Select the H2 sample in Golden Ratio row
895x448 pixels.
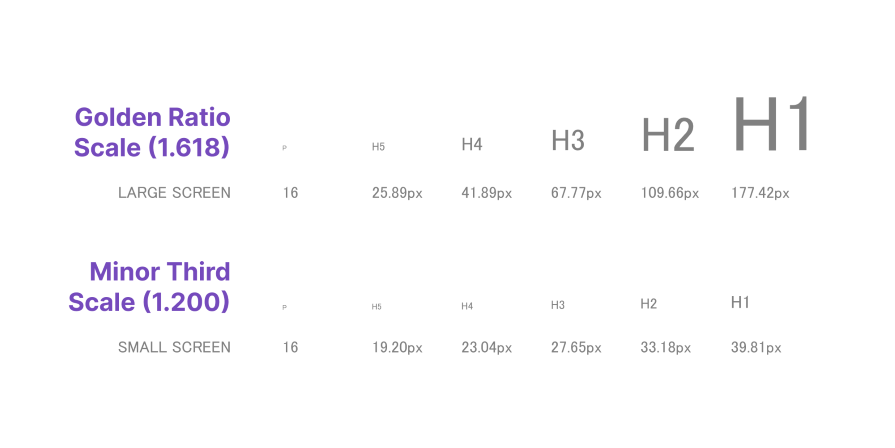tap(668, 135)
